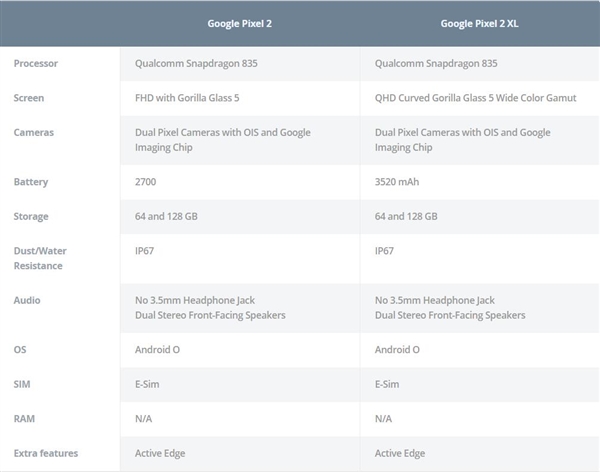Click the Screen row label
The height and width of the screenshot is (472, 600).
[x=29, y=98]
